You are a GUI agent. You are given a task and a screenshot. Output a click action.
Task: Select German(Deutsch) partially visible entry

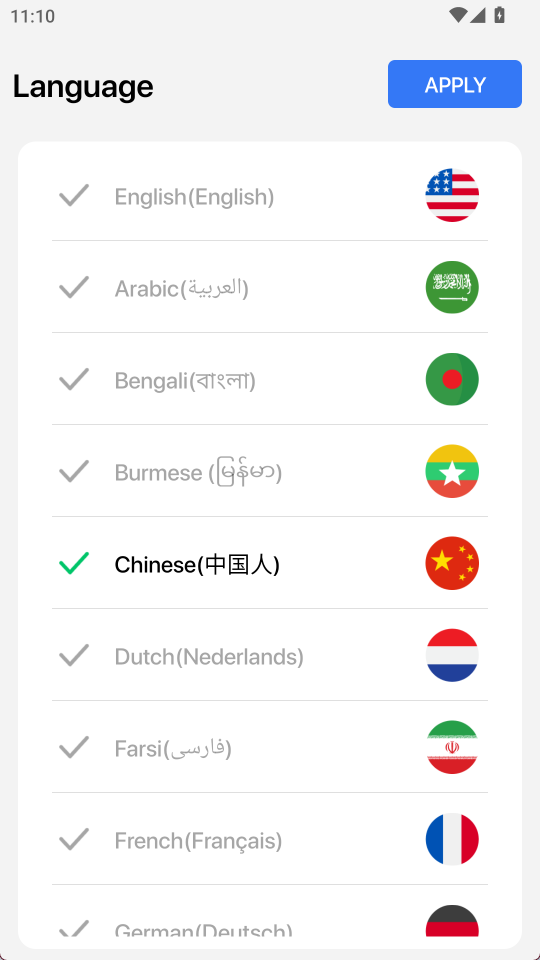coord(203,929)
